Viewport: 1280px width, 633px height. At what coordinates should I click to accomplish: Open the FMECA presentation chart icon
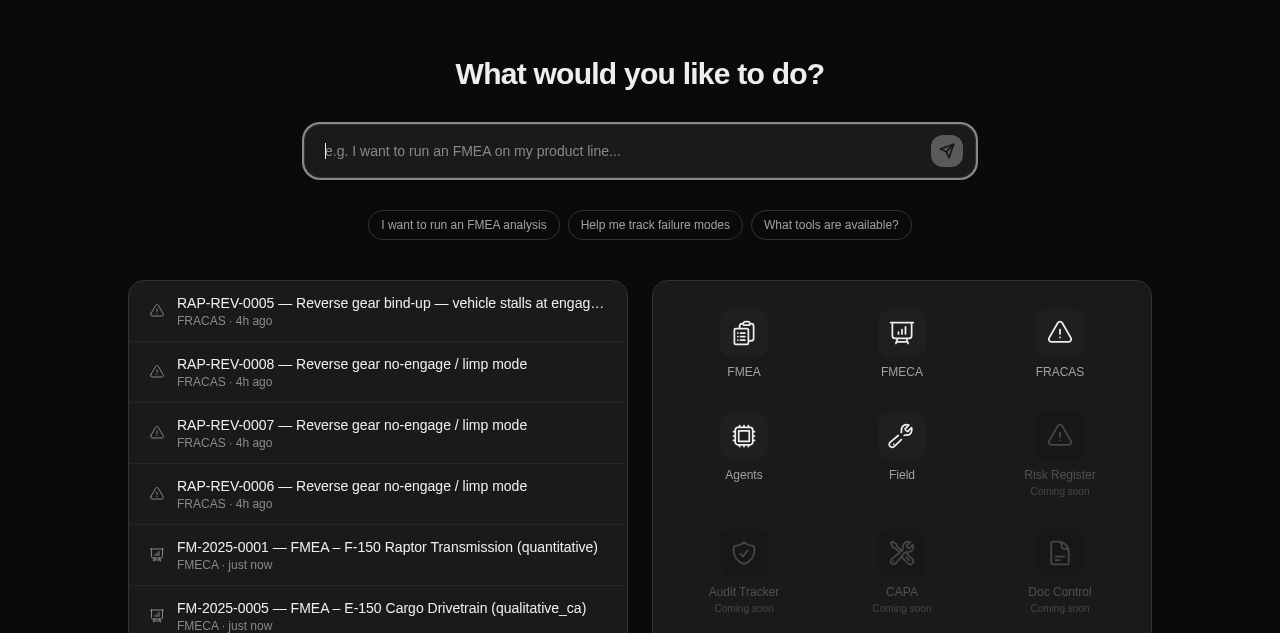coord(902,333)
